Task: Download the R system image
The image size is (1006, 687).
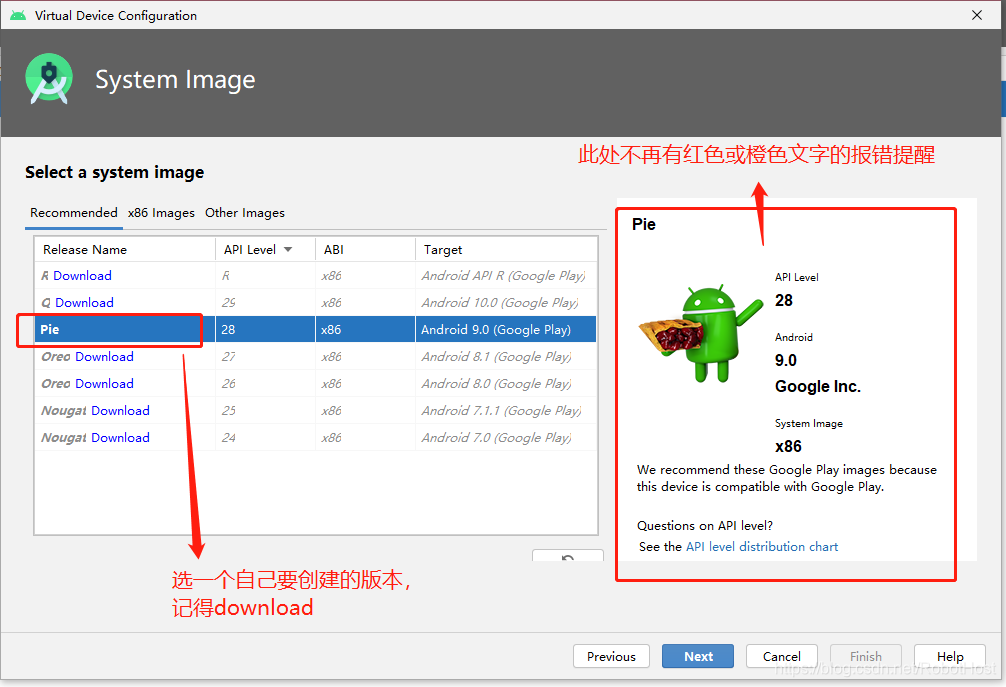Action: tap(82, 276)
